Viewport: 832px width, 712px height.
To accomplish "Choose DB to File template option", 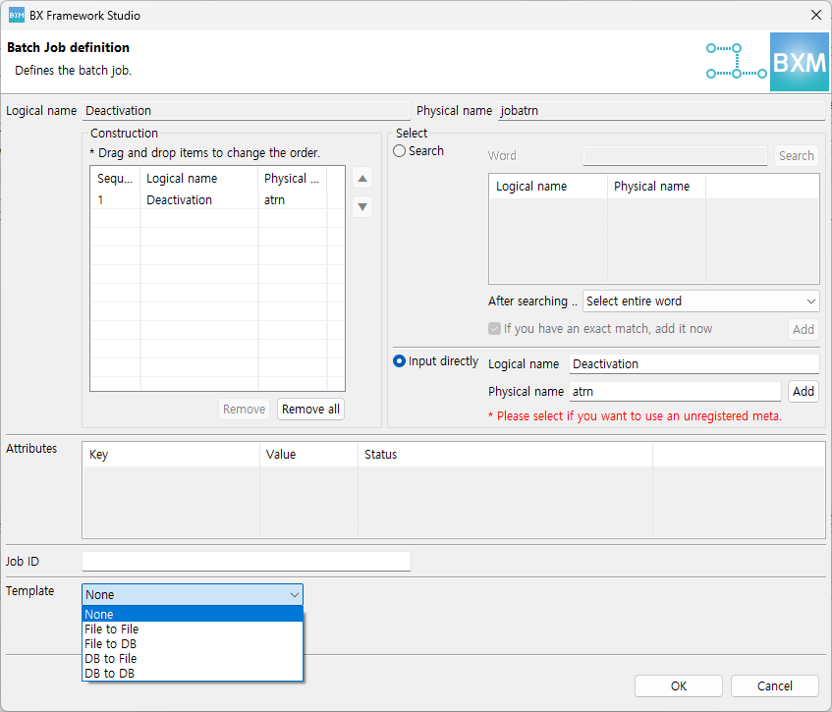I will (x=111, y=659).
